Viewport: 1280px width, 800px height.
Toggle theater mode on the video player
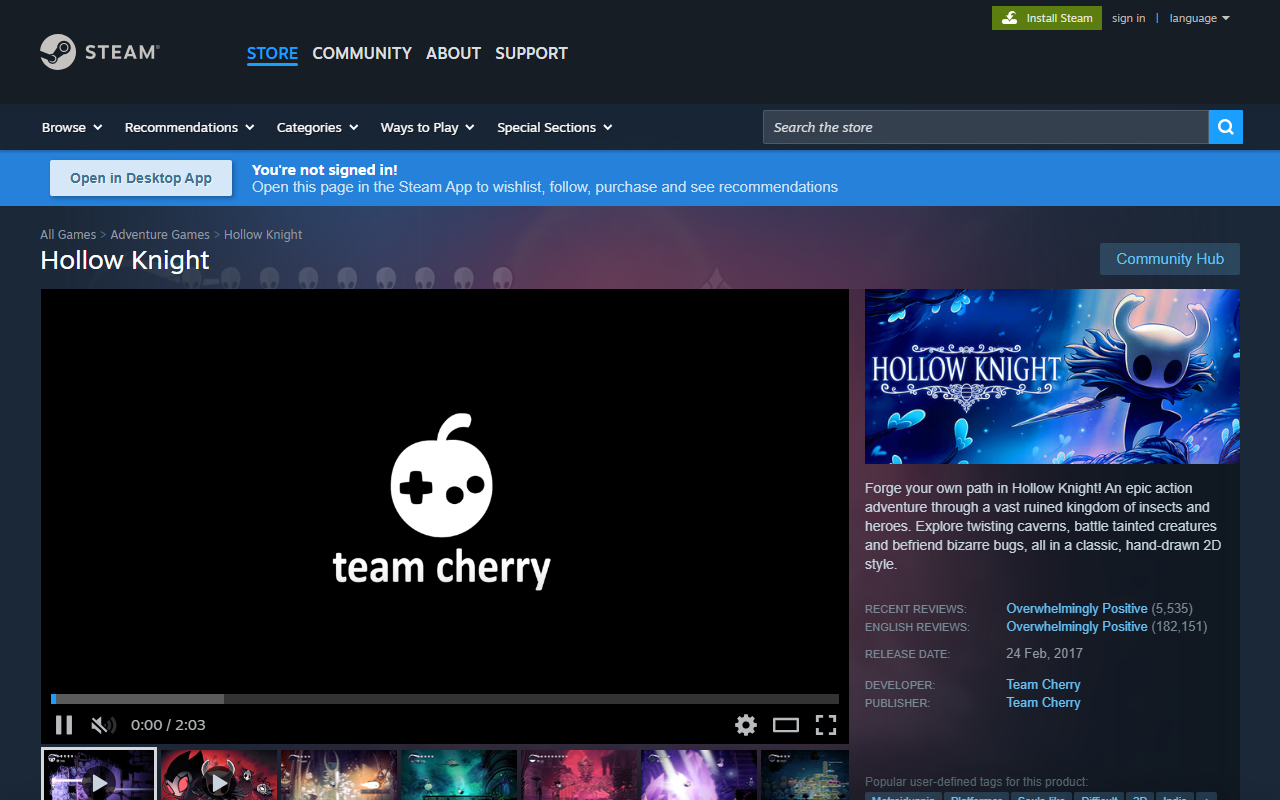point(786,725)
